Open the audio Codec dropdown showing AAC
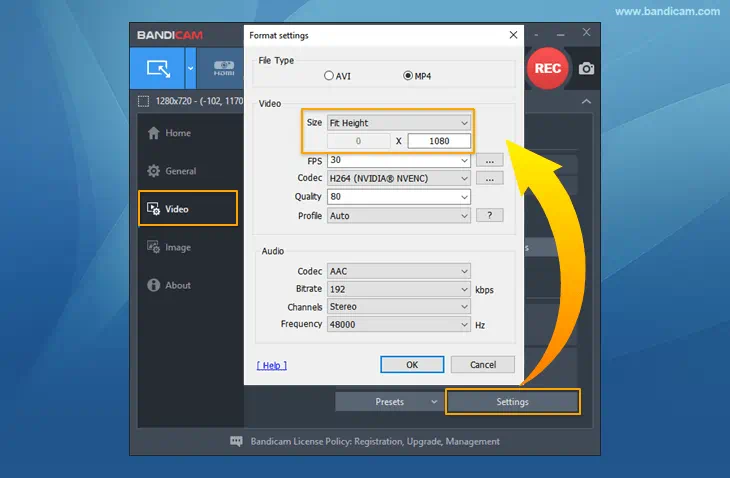The height and width of the screenshot is (478, 730). (x=399, y=271)
